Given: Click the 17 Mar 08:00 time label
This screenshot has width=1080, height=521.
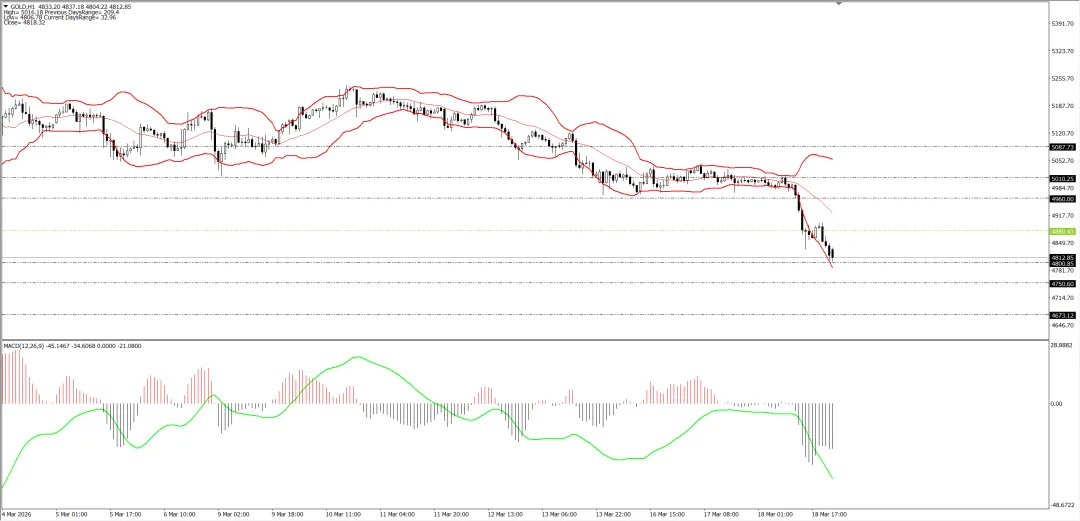Looking at the screenshot, I should pyautogui.click(x=721, y=515).
